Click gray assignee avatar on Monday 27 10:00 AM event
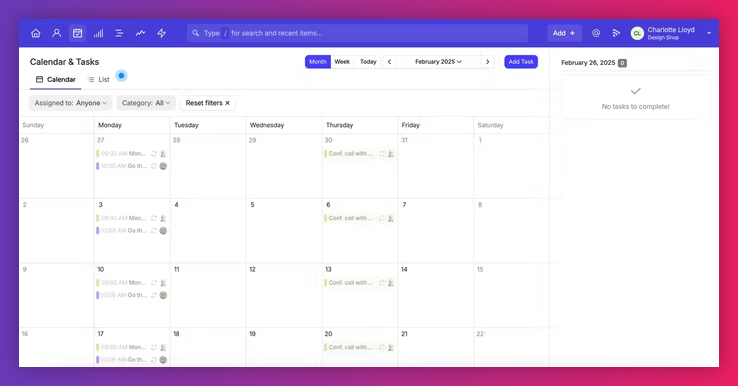Screen dimensions: 738x386 (163, 166)
